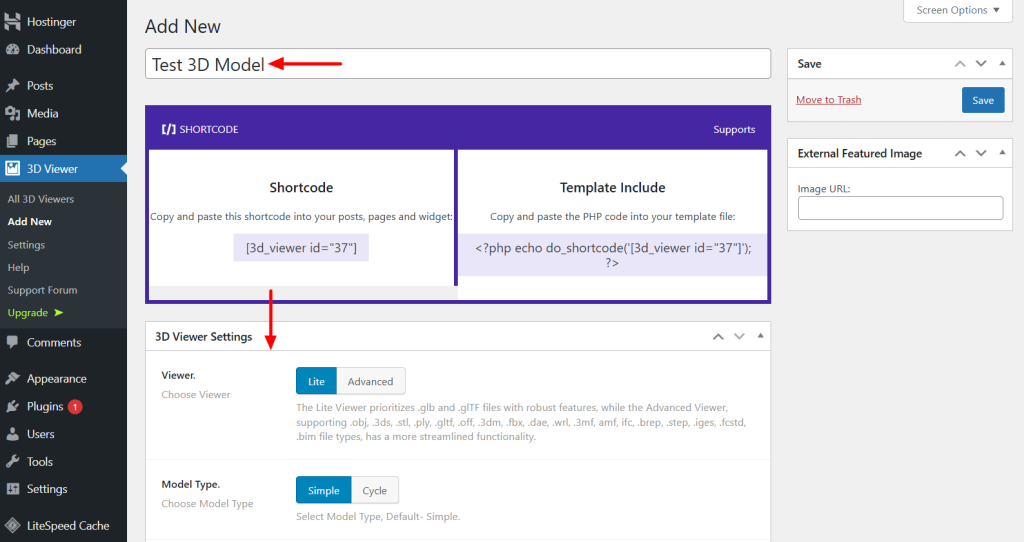The image size is (1024, 542).
Task: Collapse the Save panel
Action: [x=1002, y=63]
